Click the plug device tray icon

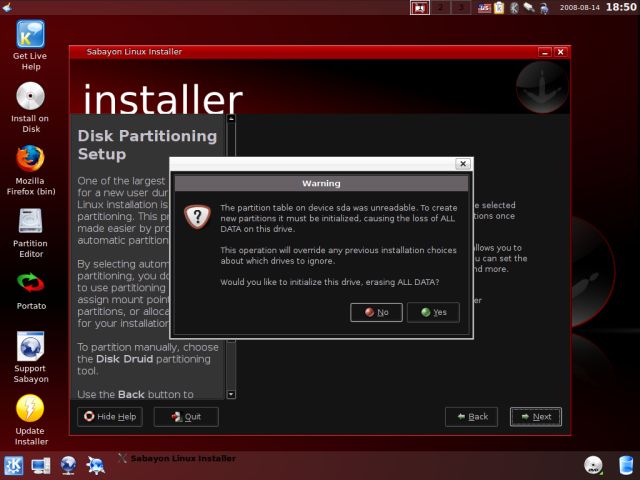[529, 7]
